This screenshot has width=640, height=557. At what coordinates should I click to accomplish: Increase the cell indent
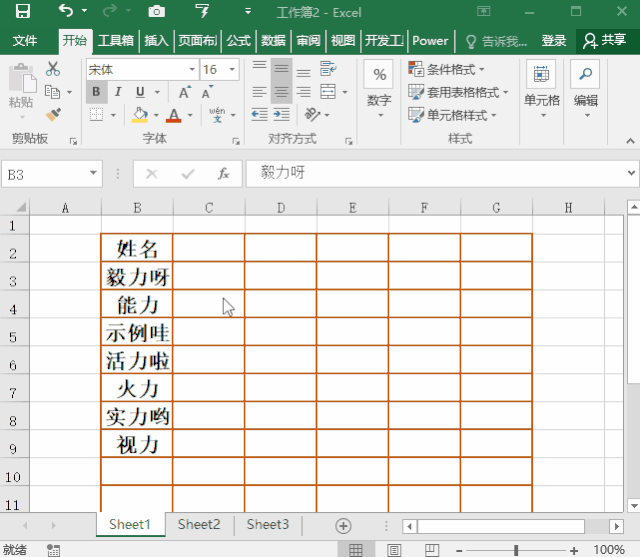tap(281, 115)
